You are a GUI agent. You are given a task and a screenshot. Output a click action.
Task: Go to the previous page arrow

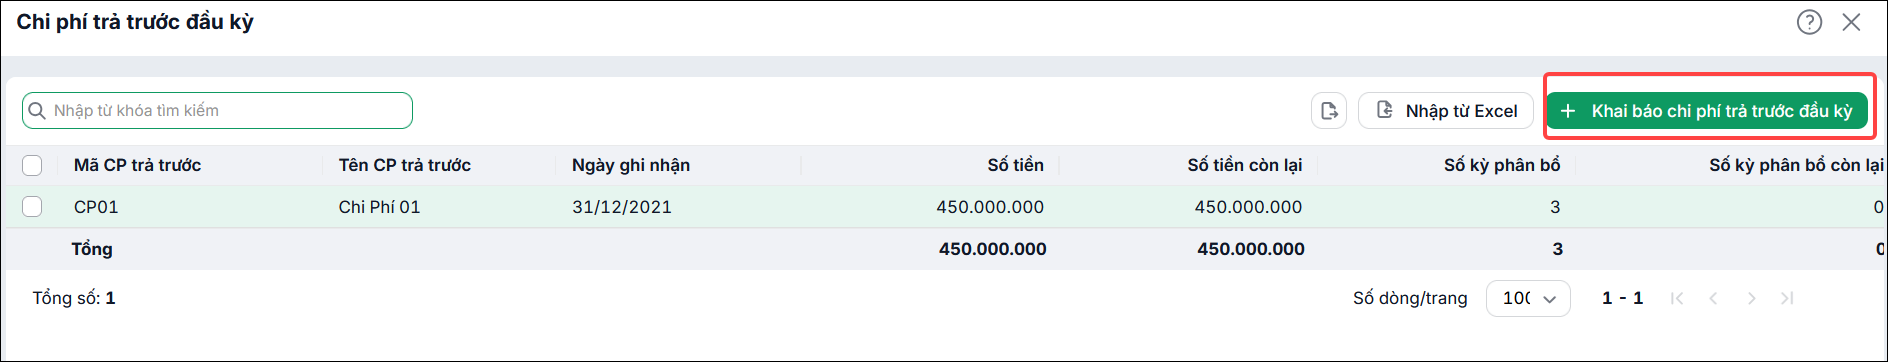point(1713,298)
